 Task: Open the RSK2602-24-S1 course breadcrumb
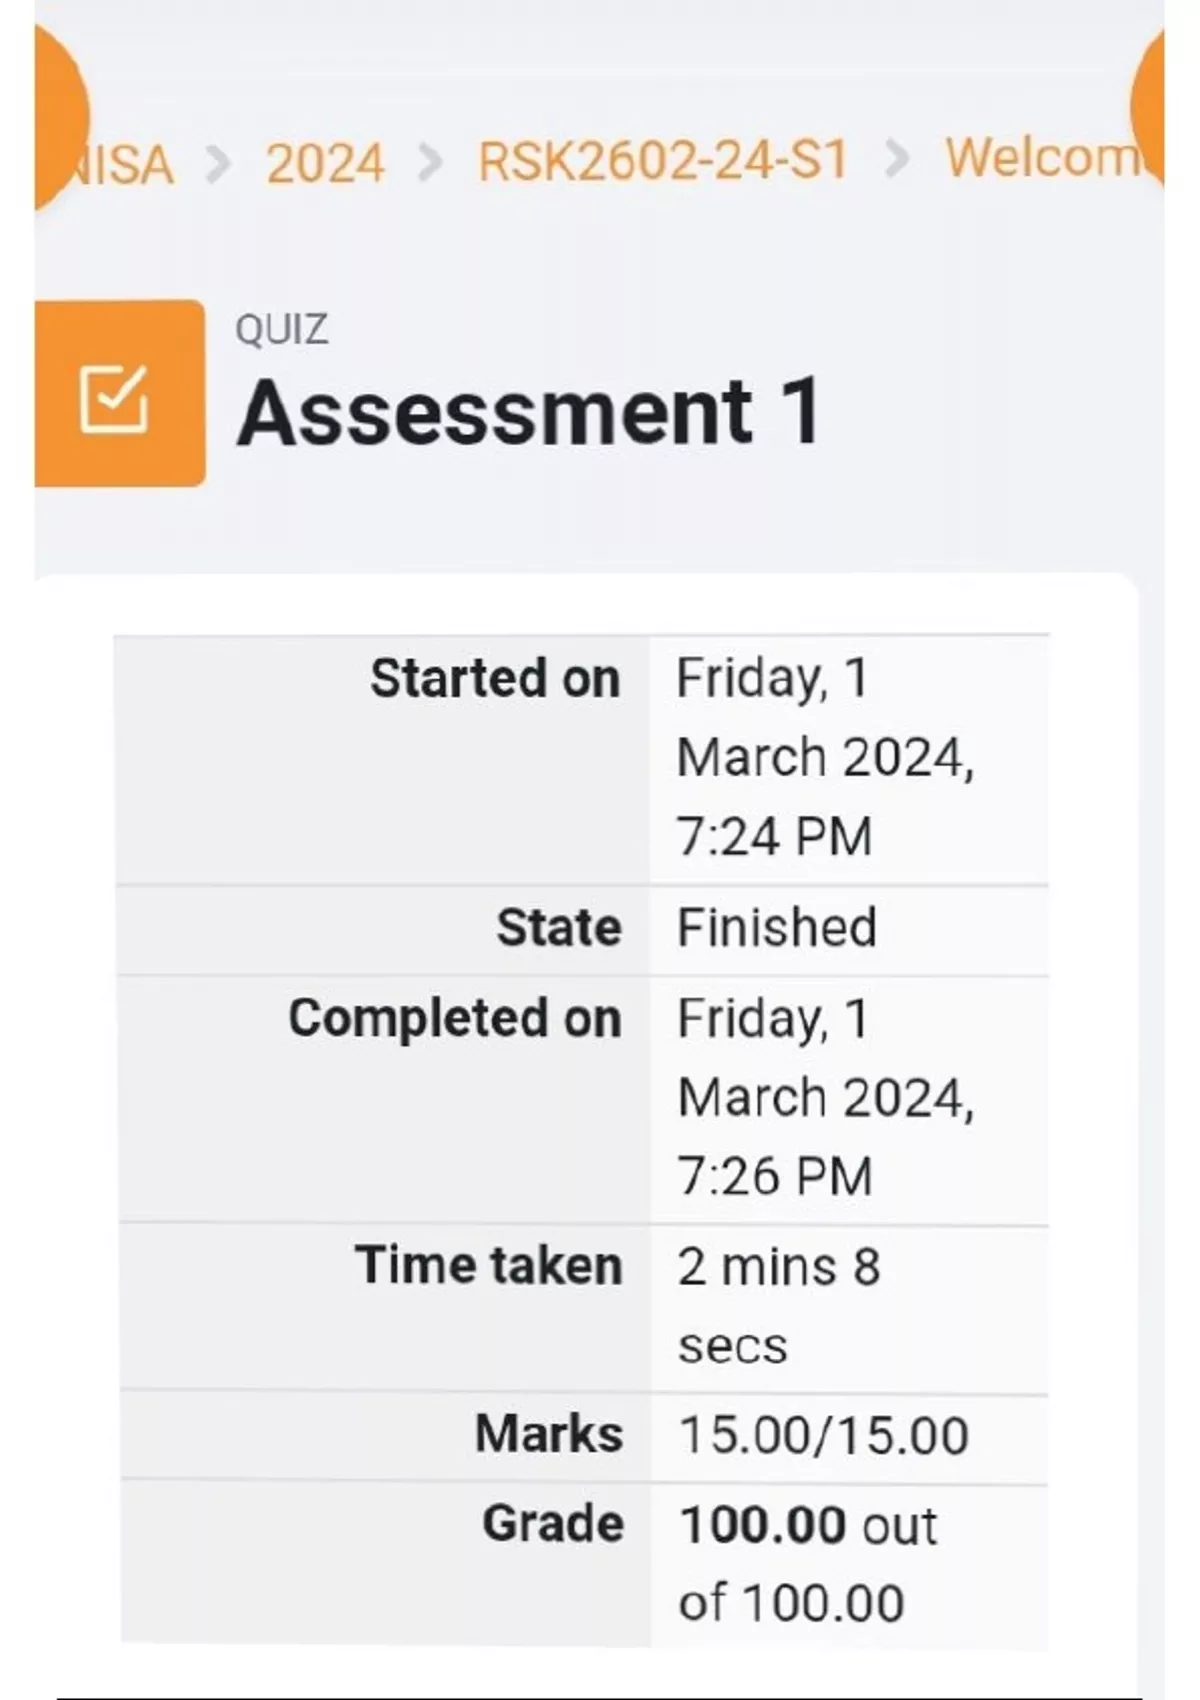(663, 161)
